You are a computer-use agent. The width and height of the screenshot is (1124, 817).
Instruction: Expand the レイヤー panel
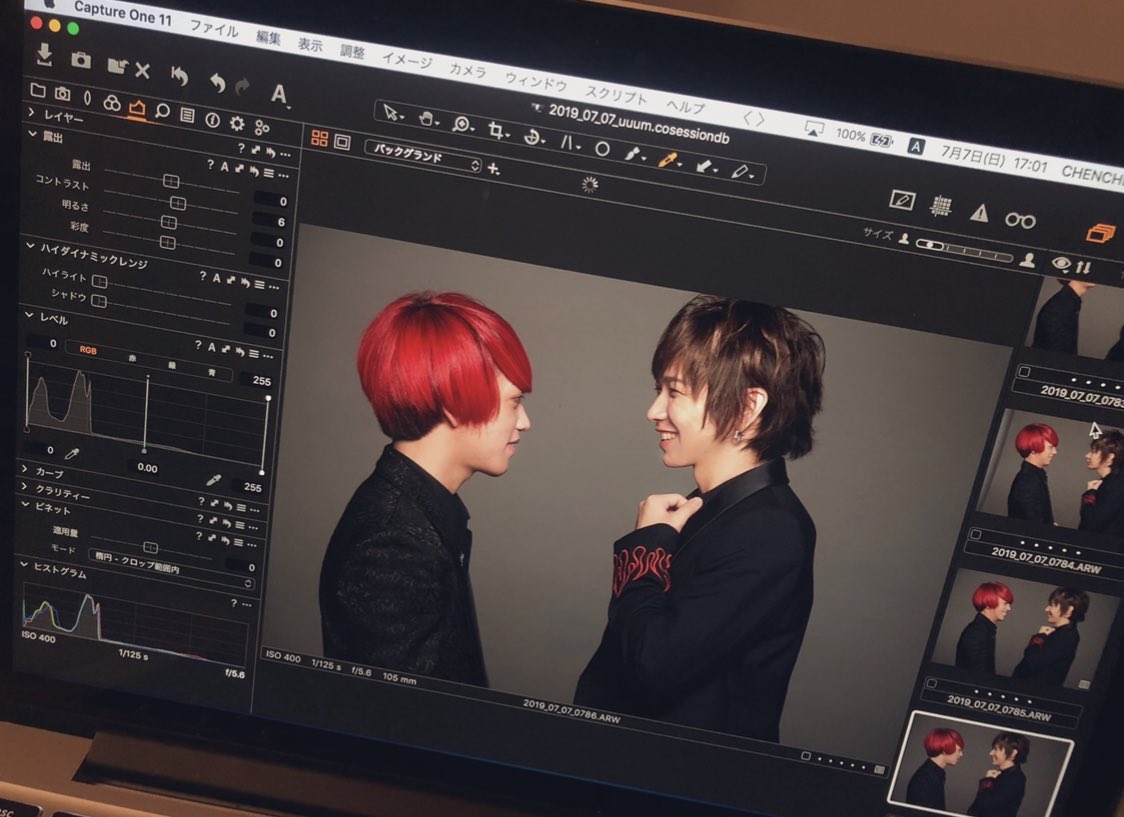pyautogui.click(x=32, y=113)
